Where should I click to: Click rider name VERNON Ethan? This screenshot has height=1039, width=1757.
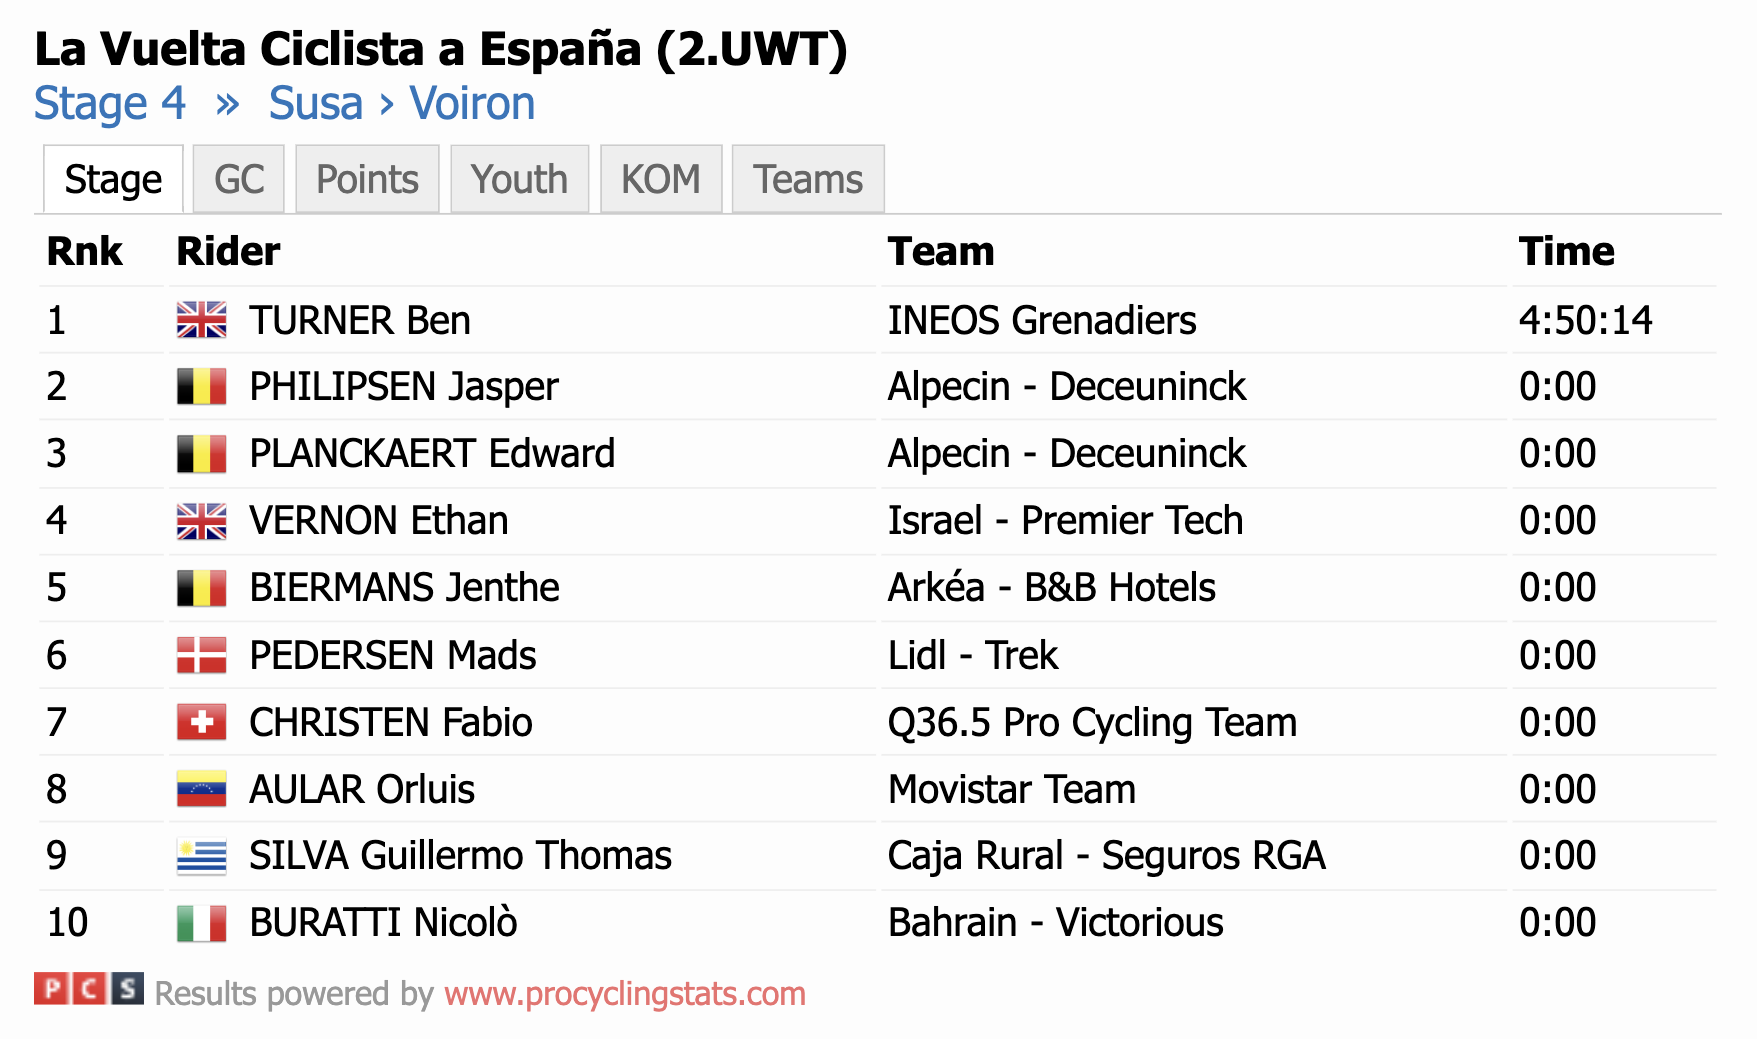point(379,521)
